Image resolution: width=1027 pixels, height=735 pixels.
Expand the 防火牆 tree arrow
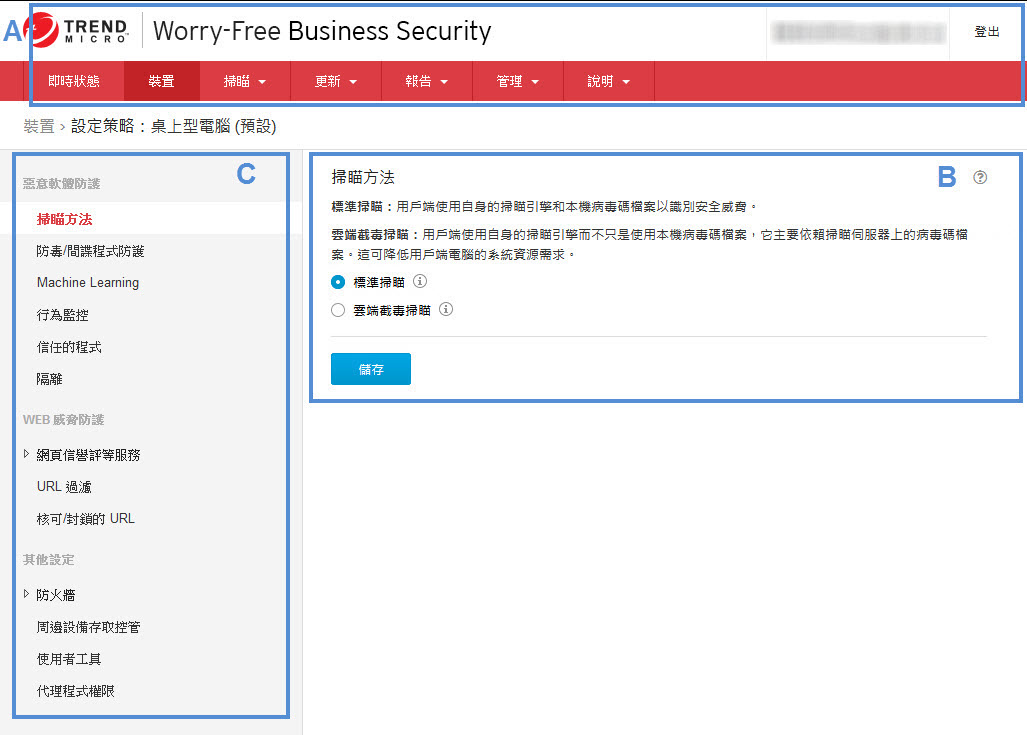coord(26,594)
